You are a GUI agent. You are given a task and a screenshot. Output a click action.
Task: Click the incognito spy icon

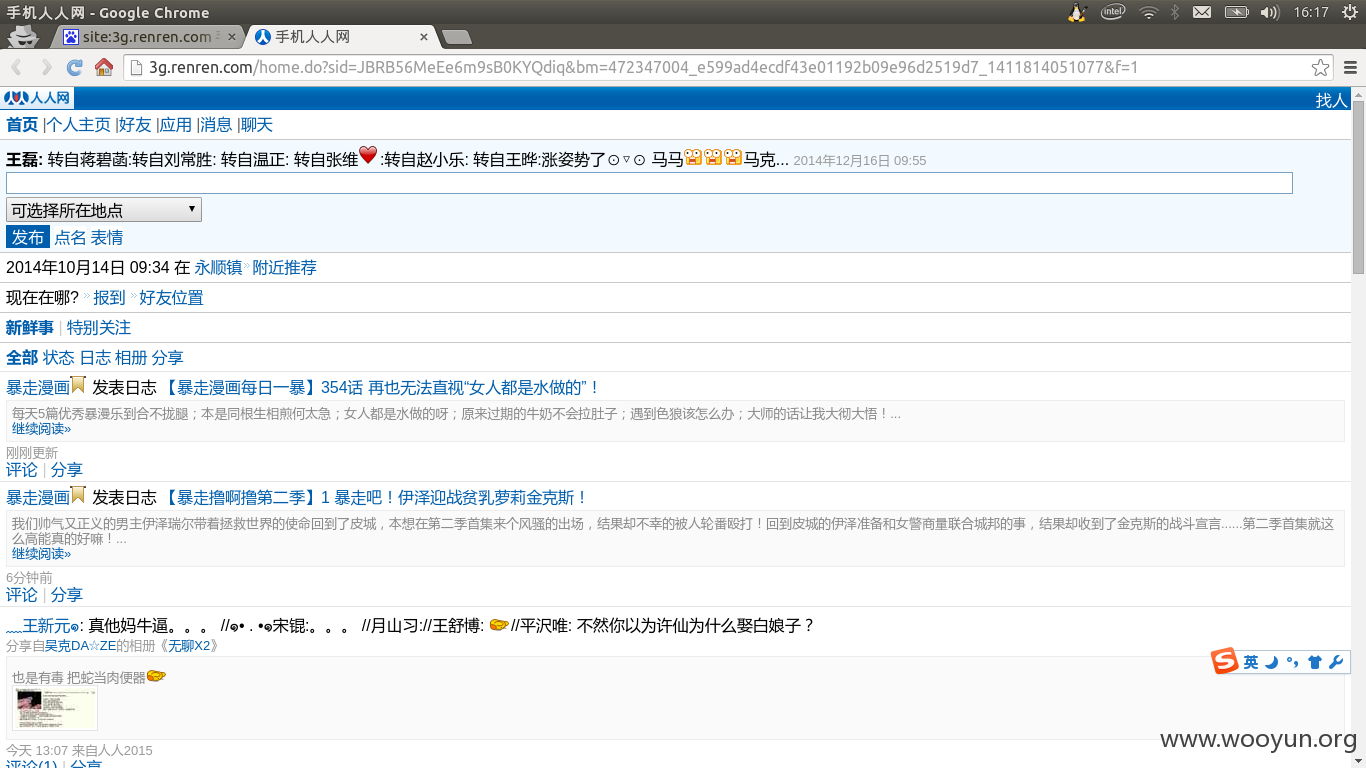(x=23, y=36)
